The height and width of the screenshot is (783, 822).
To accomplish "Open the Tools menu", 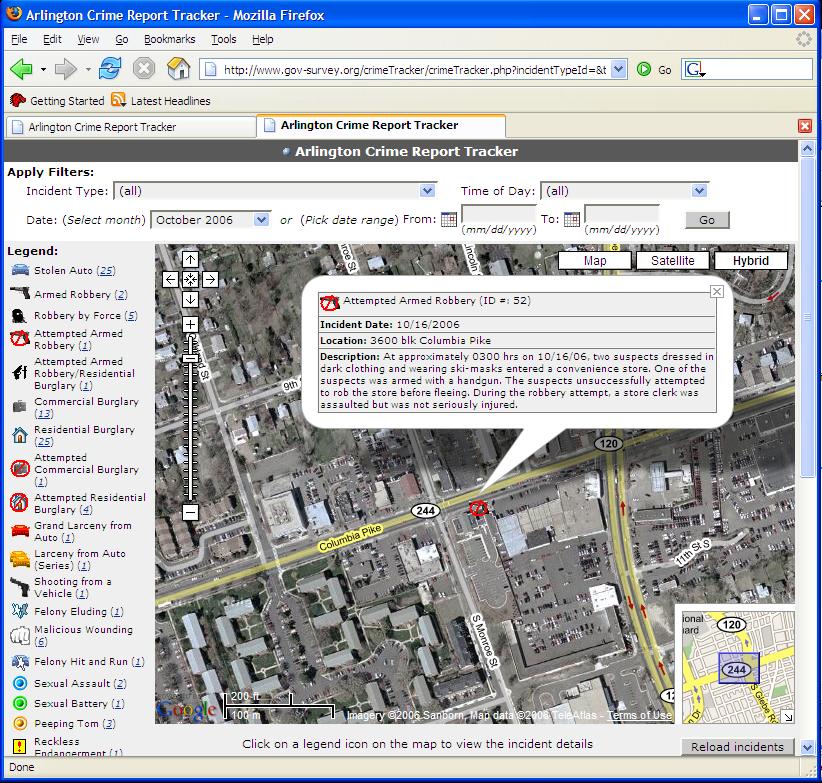I will tap(223, 39).
